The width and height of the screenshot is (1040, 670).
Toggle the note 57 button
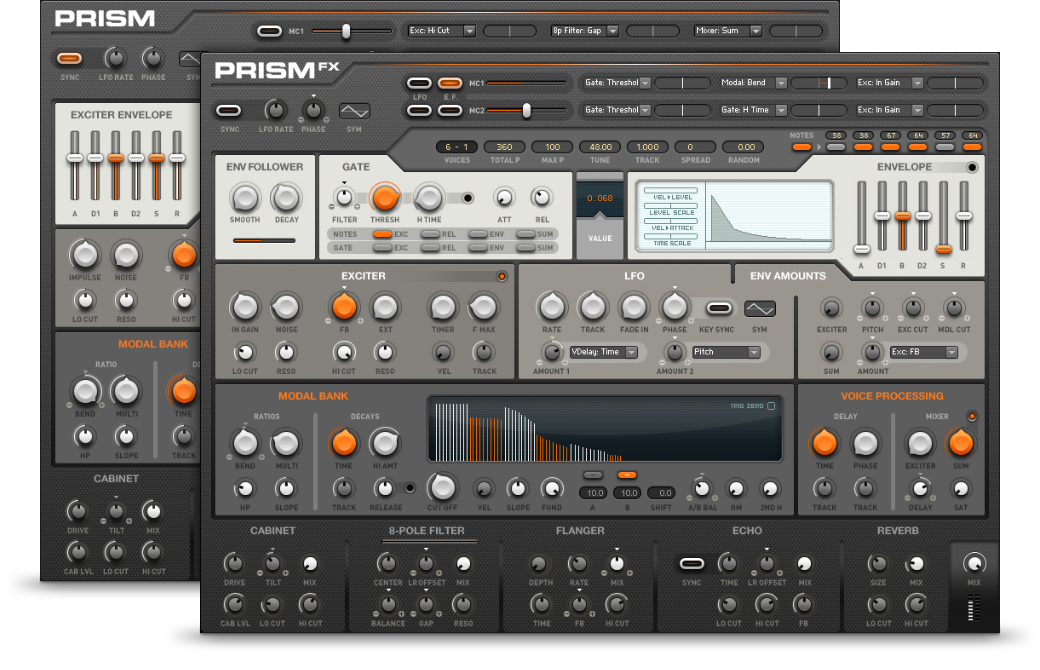click(945, 147)
